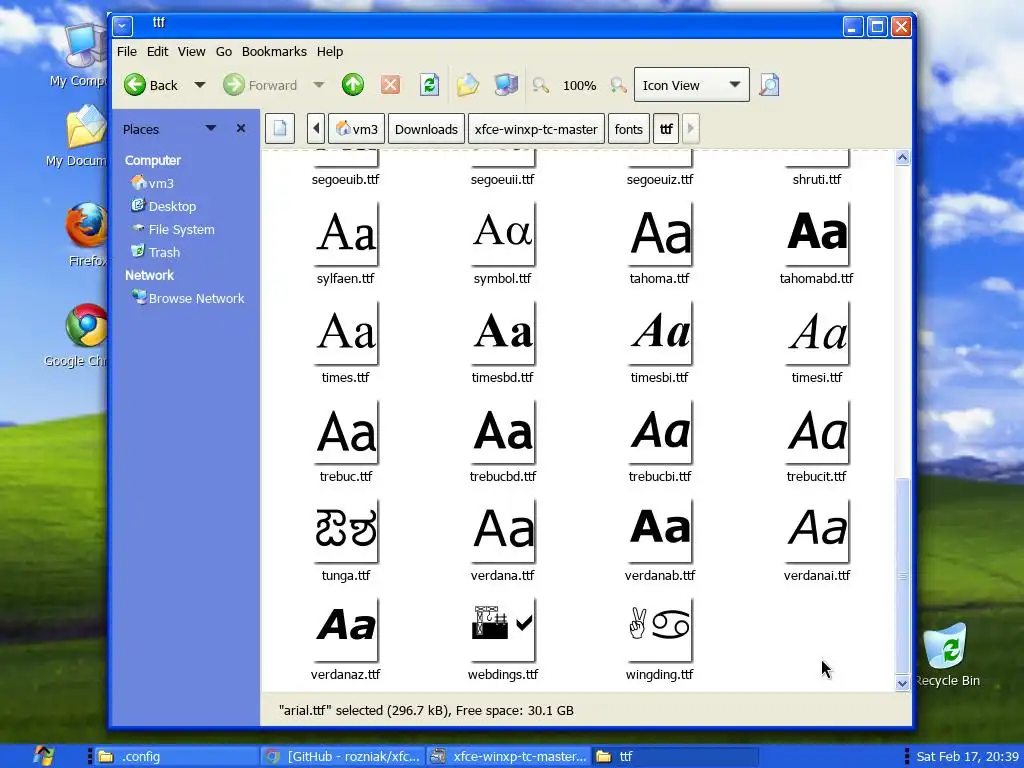
Task: Close the Places sidebar
Action: pyautogui.click(x=241, y=129)
